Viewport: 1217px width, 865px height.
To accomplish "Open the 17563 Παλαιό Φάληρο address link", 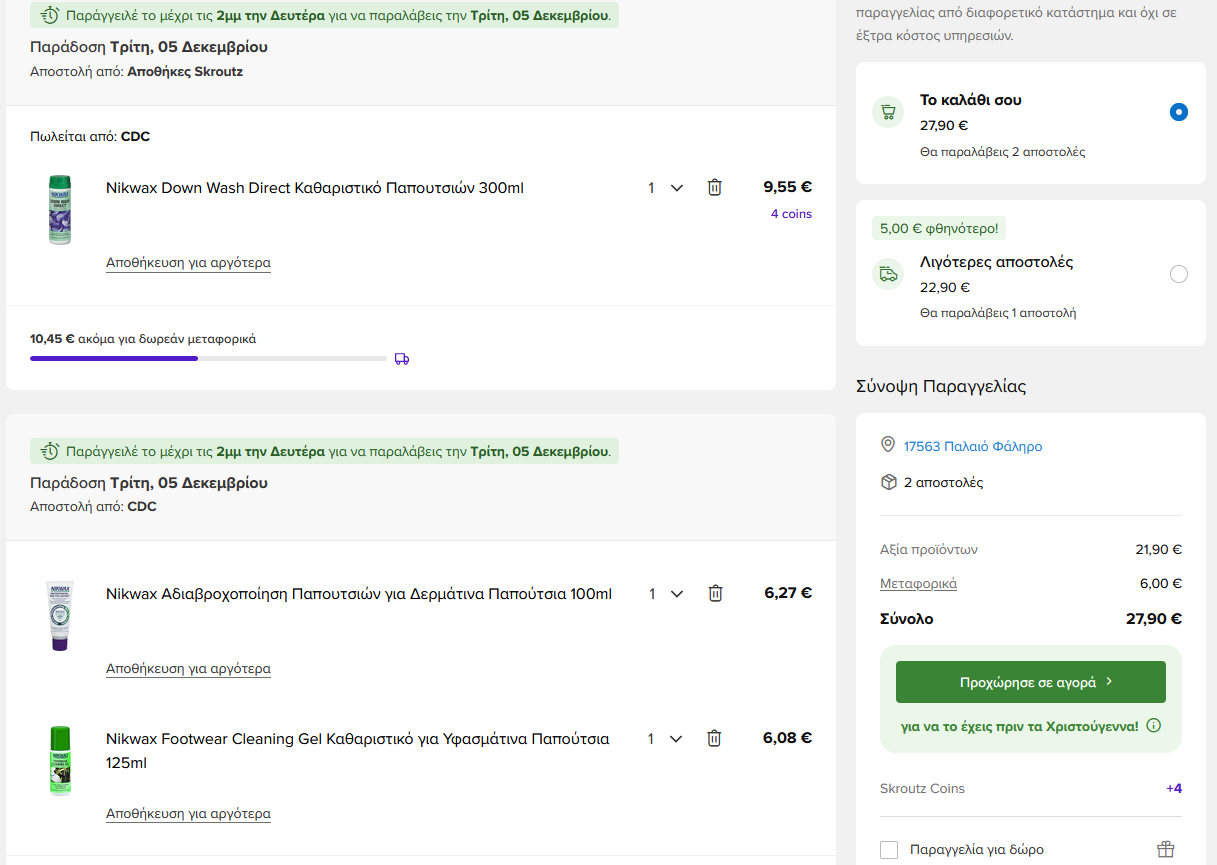I will tap(972, 447).
